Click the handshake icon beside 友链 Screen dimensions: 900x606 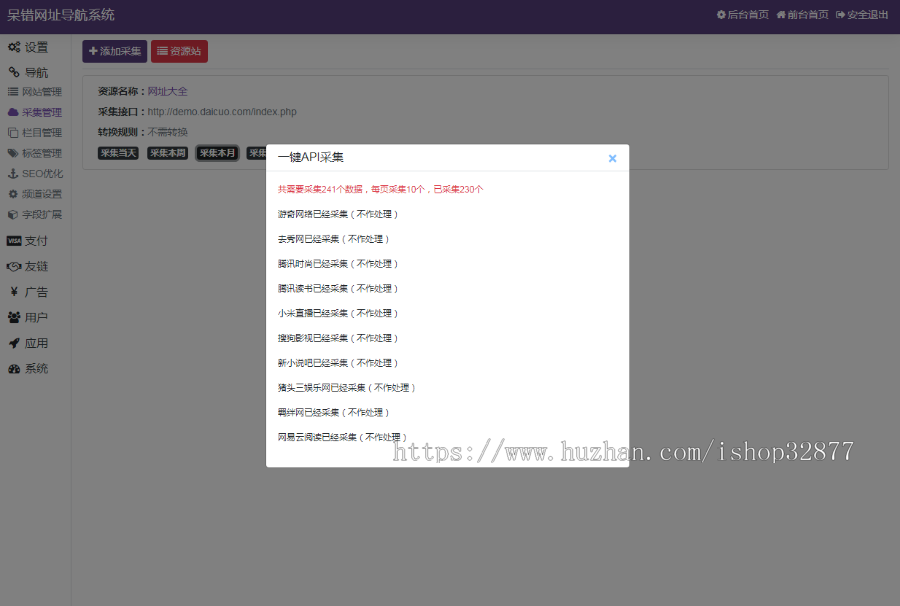click(14, 266)
